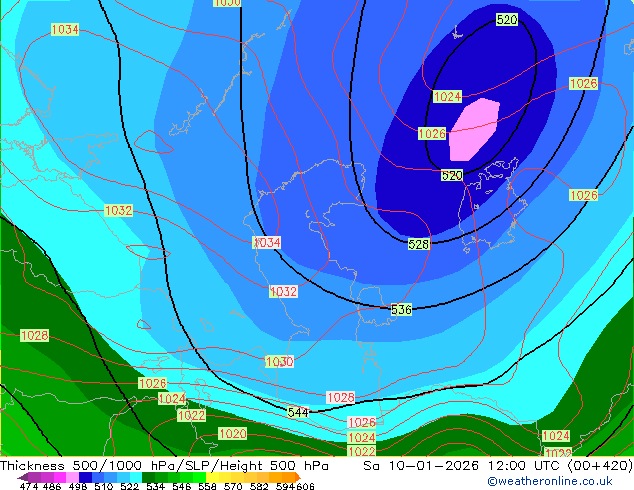
Task: Select the white-backed 1032 isobar label
Action: tap(283, 291)
